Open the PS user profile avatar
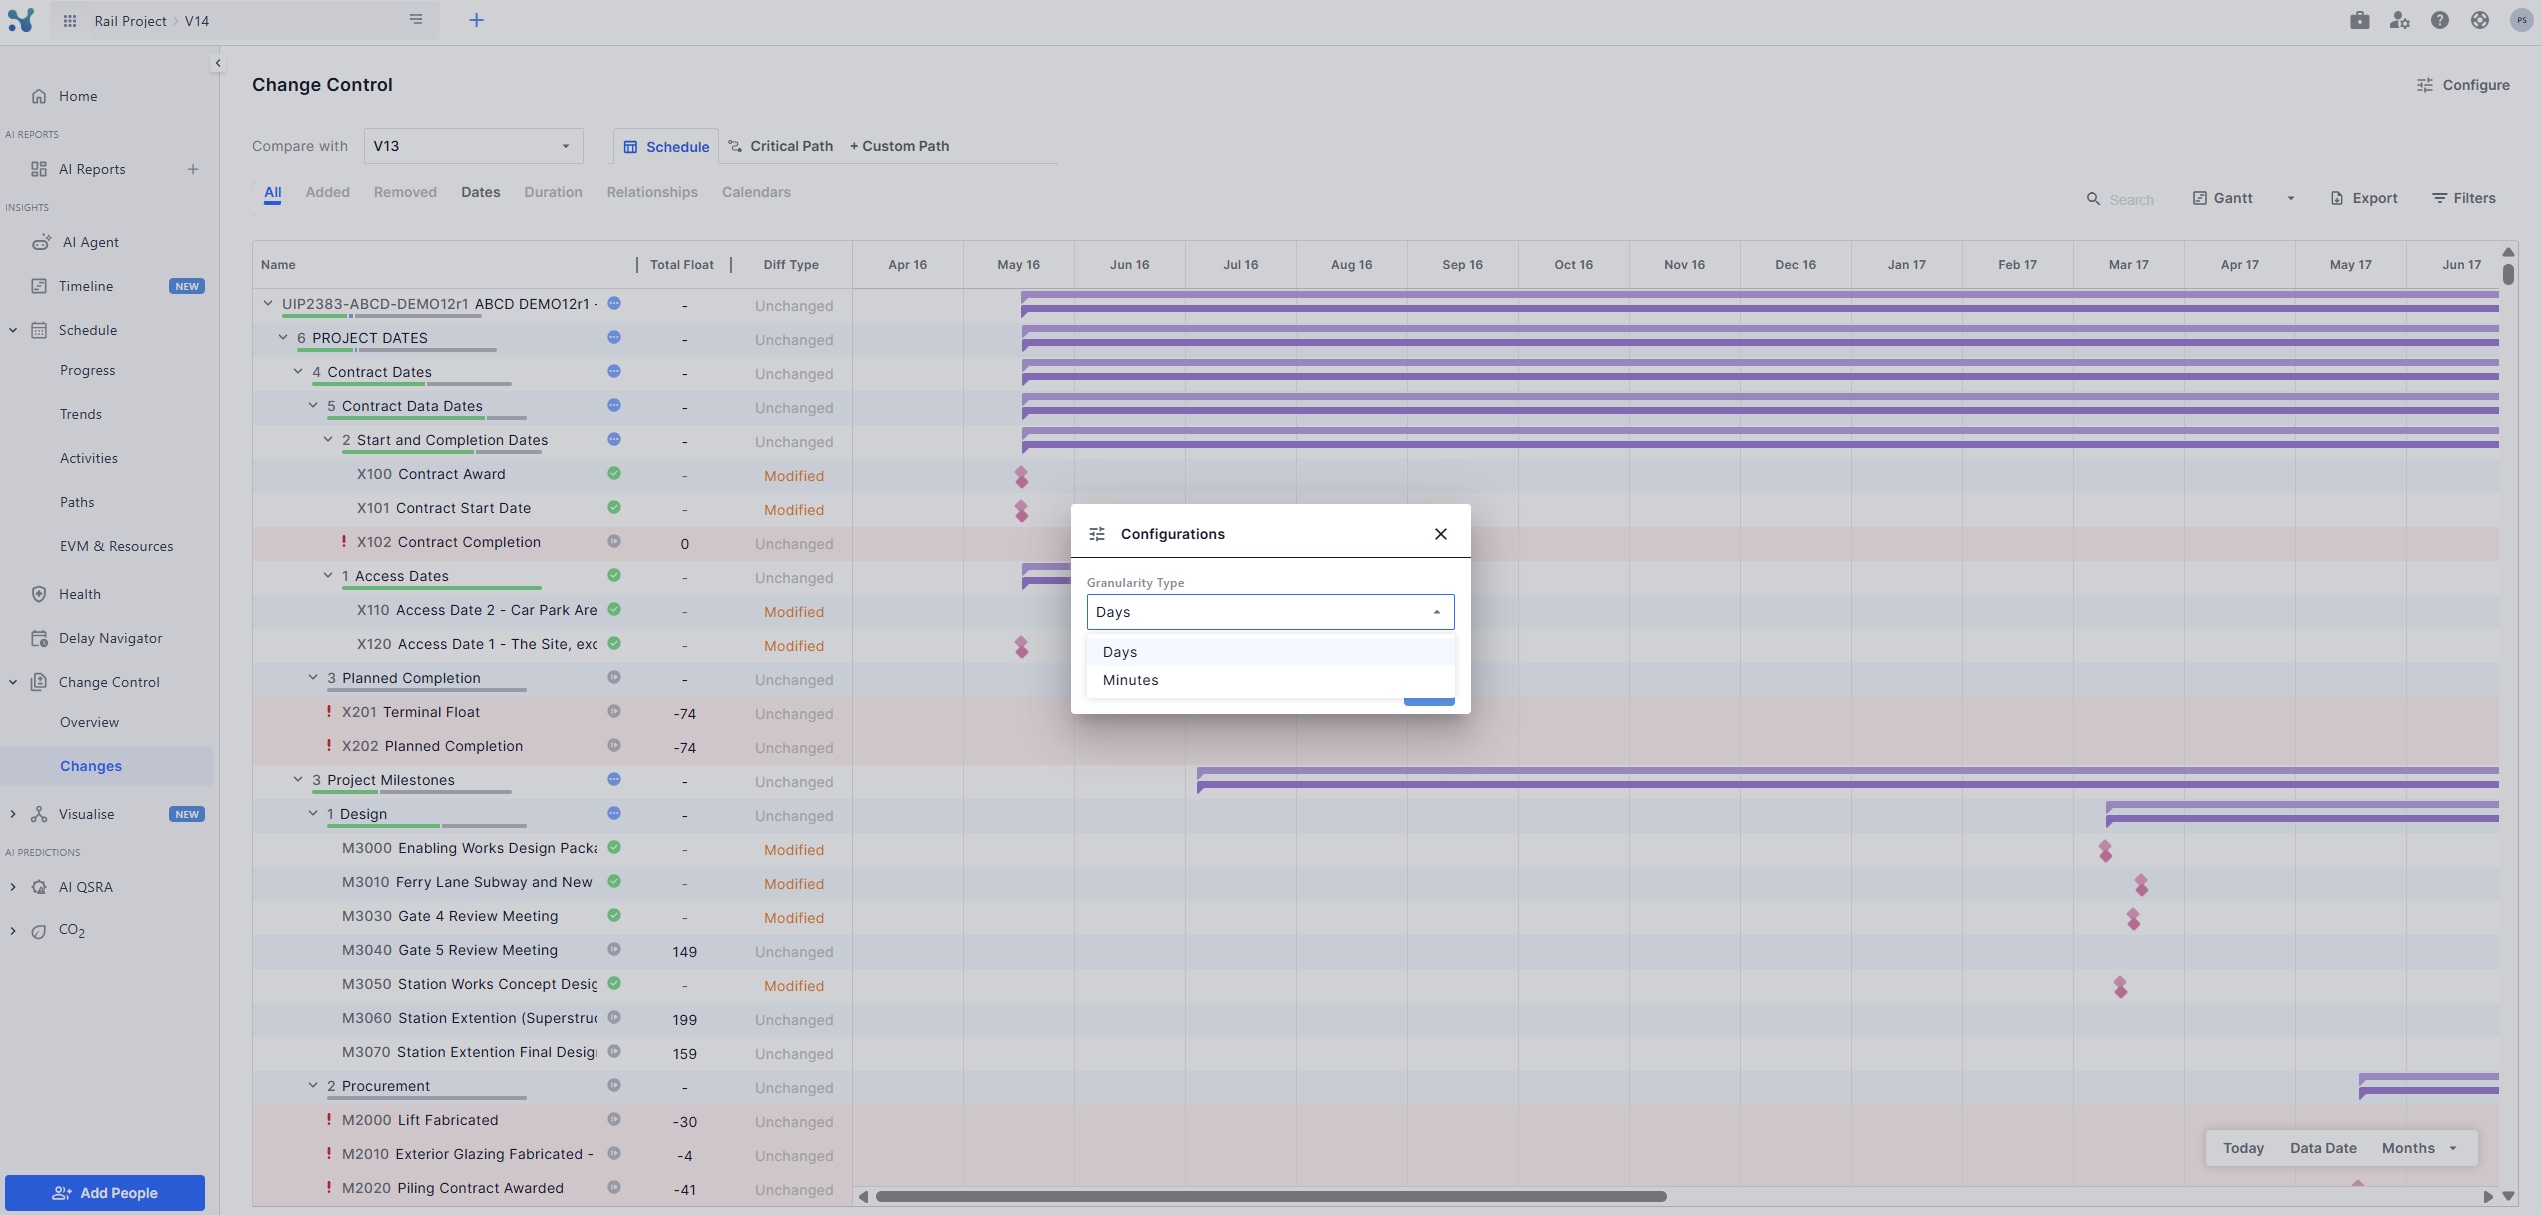Image resolution: width=2542 pixels, height=1215 pixels. 2521,20
